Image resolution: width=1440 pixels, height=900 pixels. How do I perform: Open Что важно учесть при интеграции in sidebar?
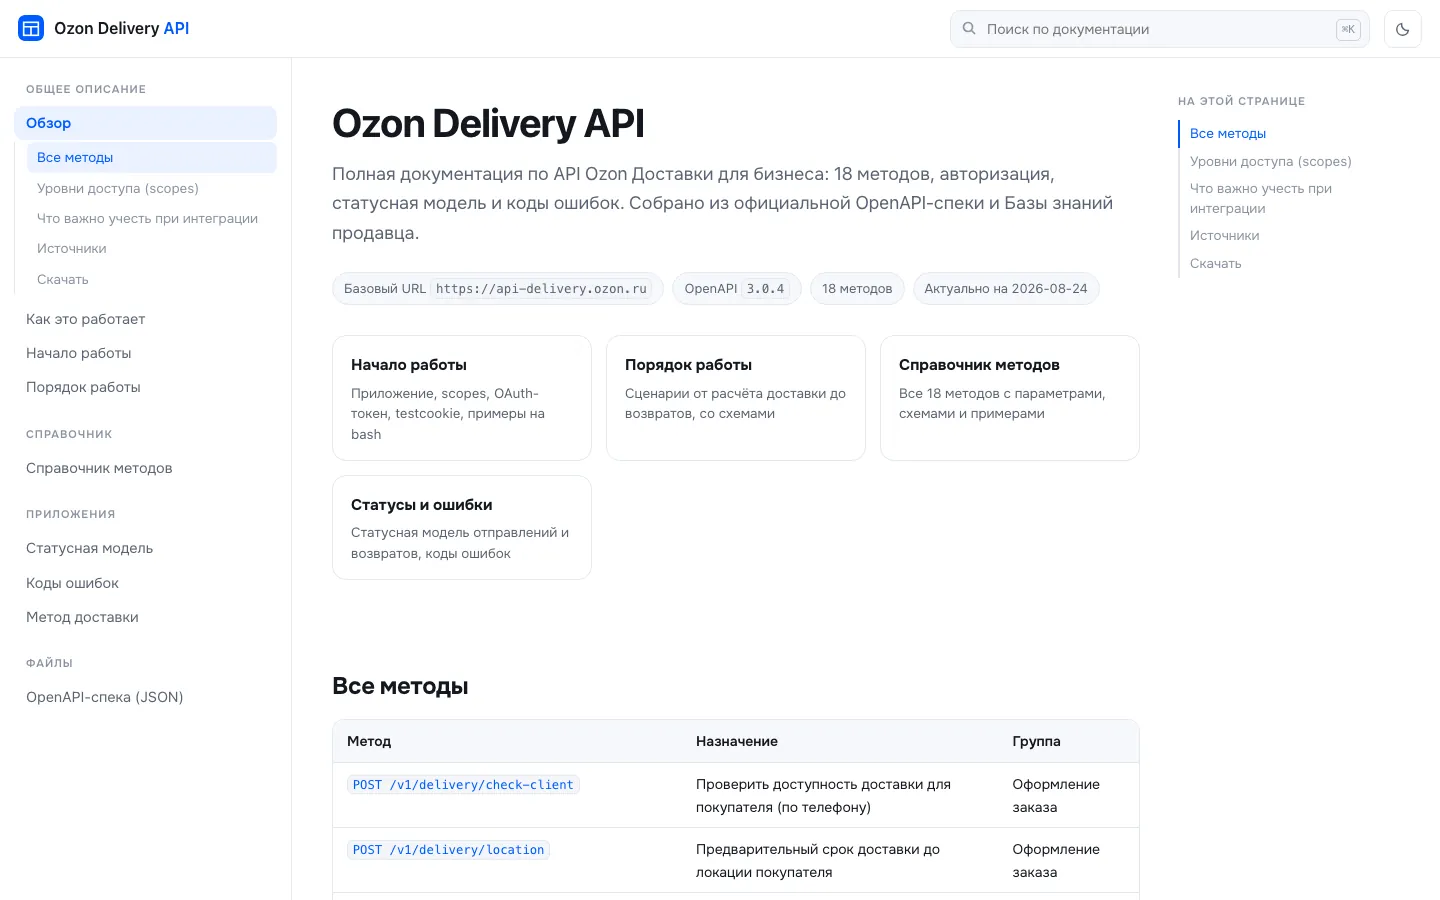tap(147, 218)
